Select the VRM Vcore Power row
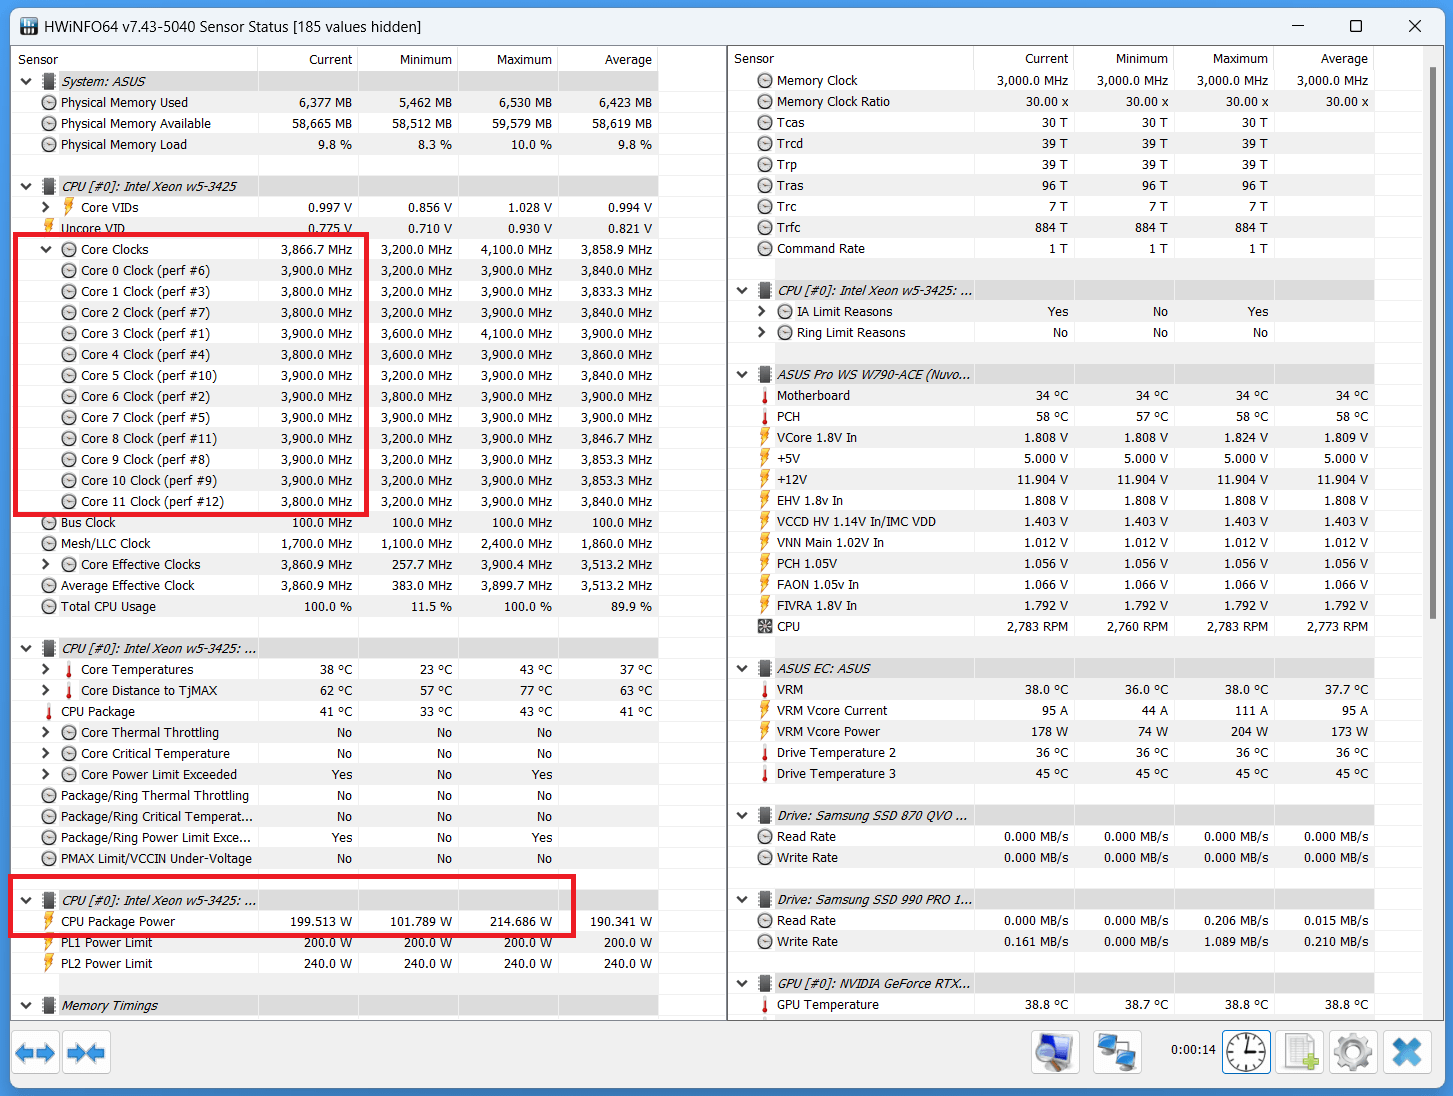 point(1051,731)
